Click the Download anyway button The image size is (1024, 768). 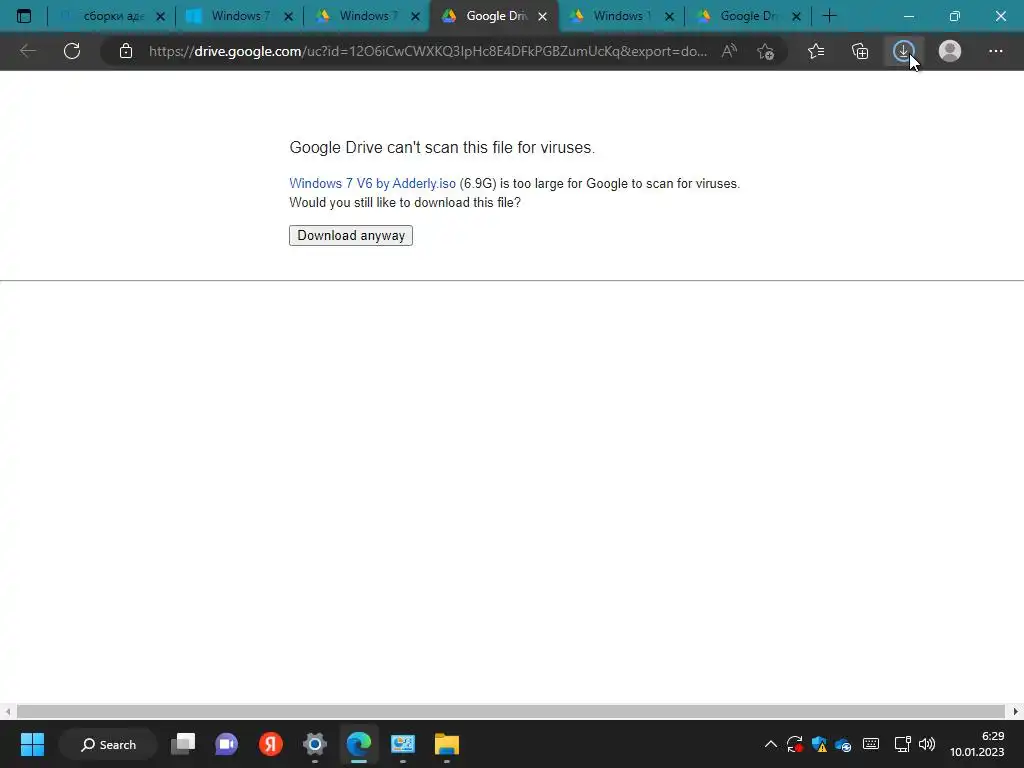point(351,235)
